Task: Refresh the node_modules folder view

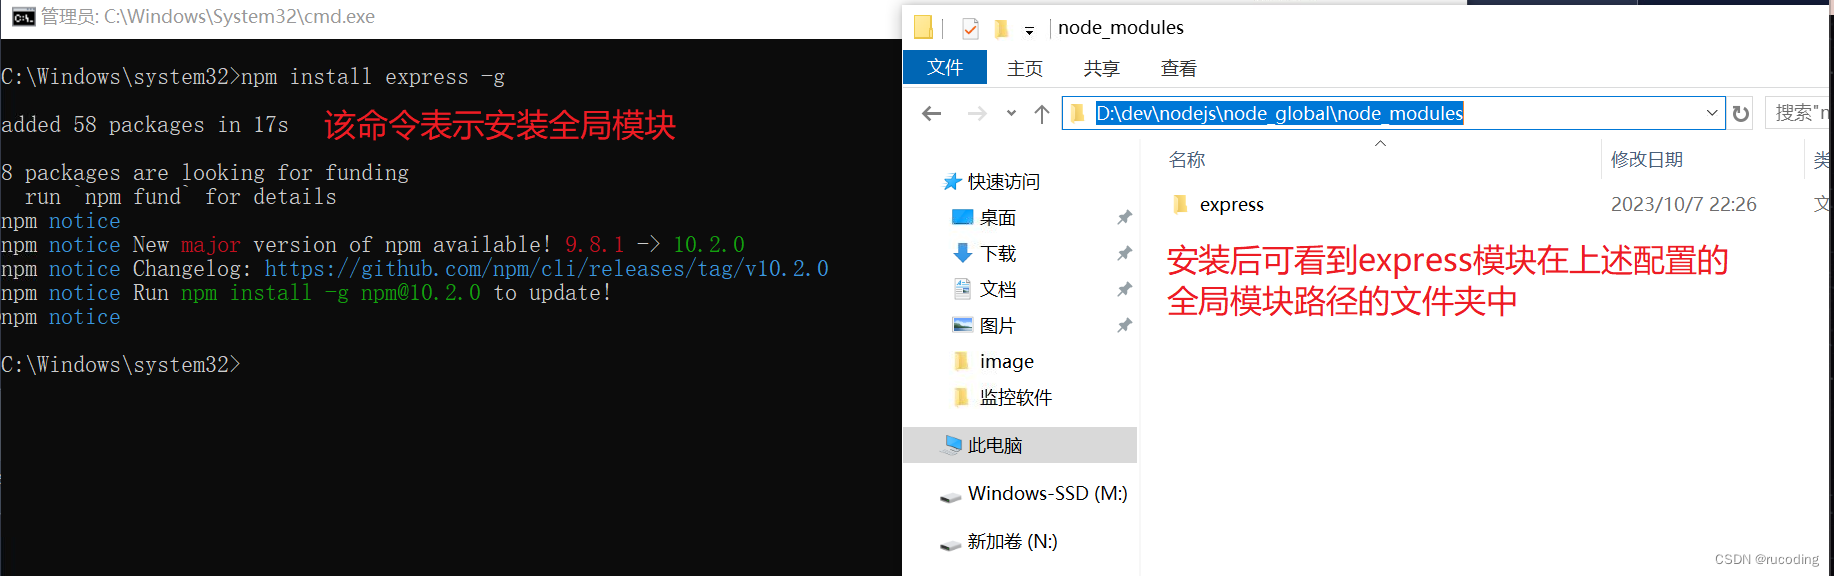Action: click(x=1741, y=113)
